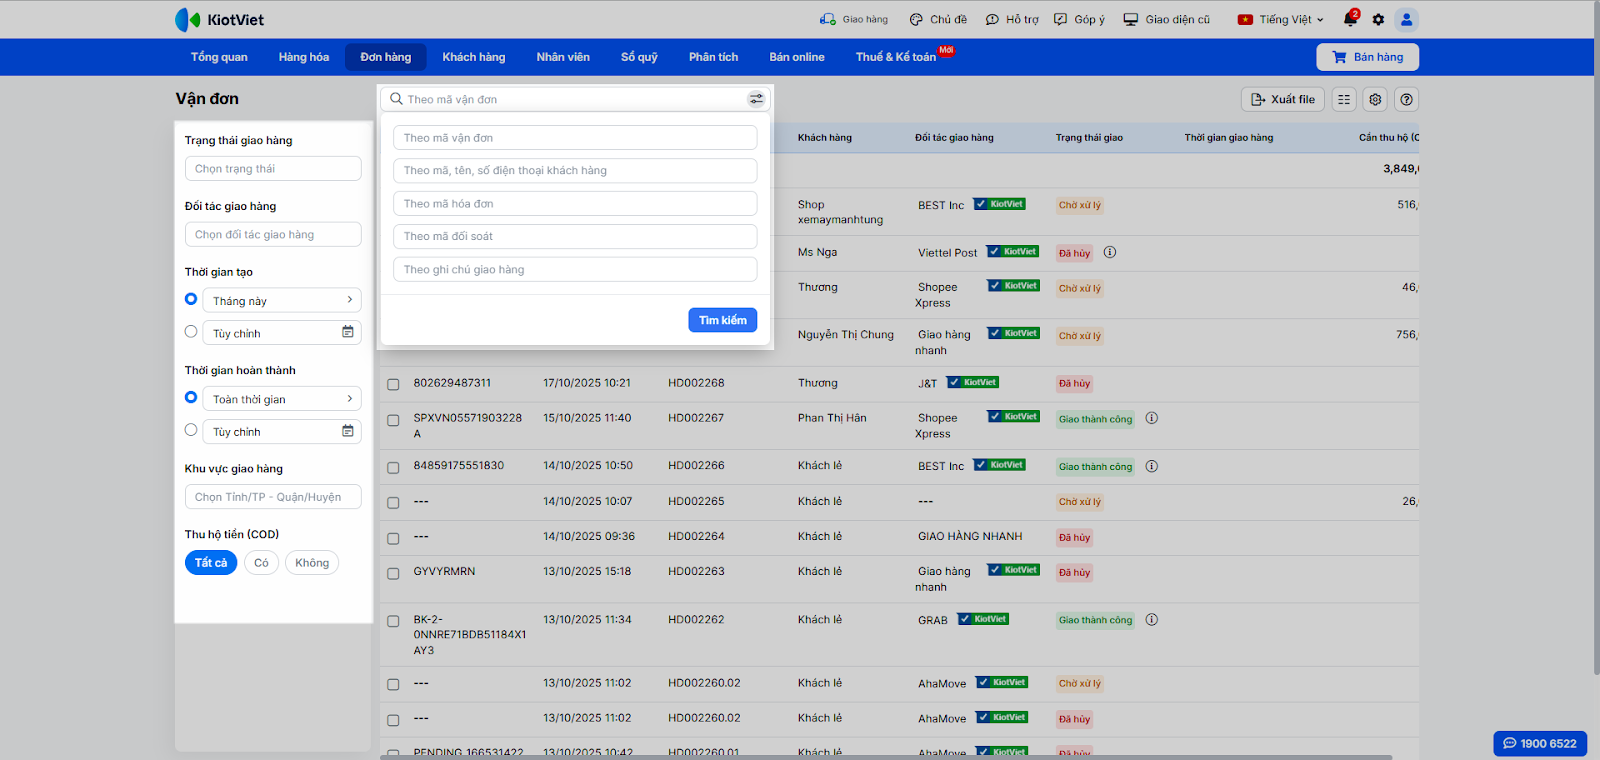Open the Chọn trạng thái dropdown
Viewport: 1600px width, 760px height.
273,169
